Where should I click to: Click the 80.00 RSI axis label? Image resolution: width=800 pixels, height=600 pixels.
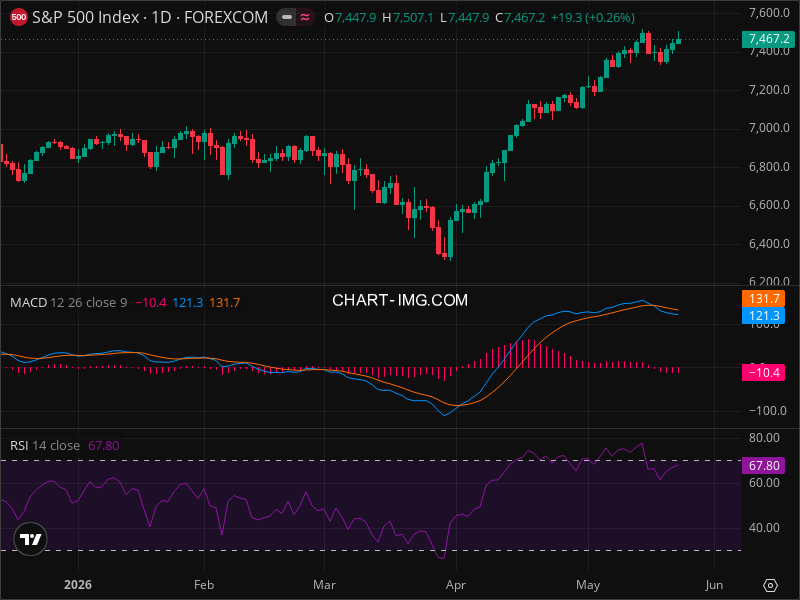pos(764,438)
